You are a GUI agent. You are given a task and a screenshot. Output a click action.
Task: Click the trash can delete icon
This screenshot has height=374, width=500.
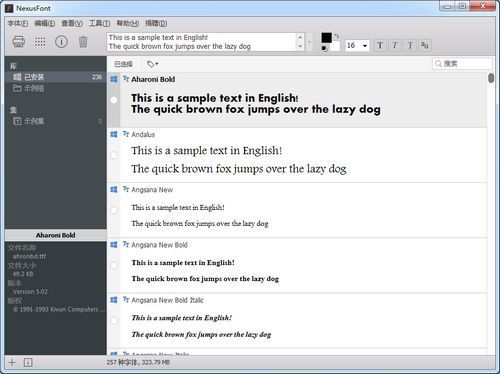[x=83, y=42]
